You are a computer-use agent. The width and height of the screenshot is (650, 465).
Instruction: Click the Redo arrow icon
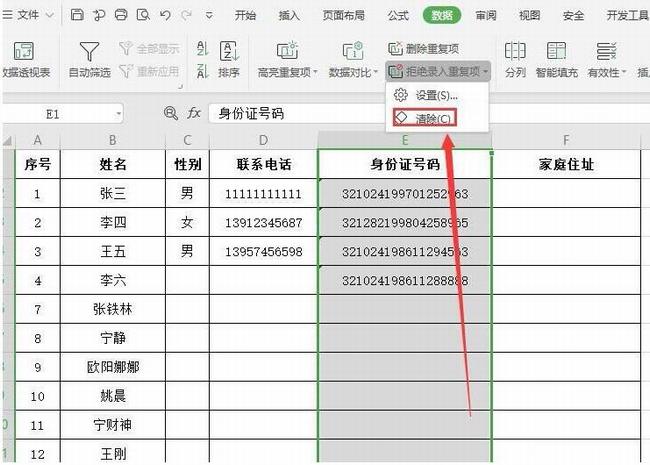point(187,15)
